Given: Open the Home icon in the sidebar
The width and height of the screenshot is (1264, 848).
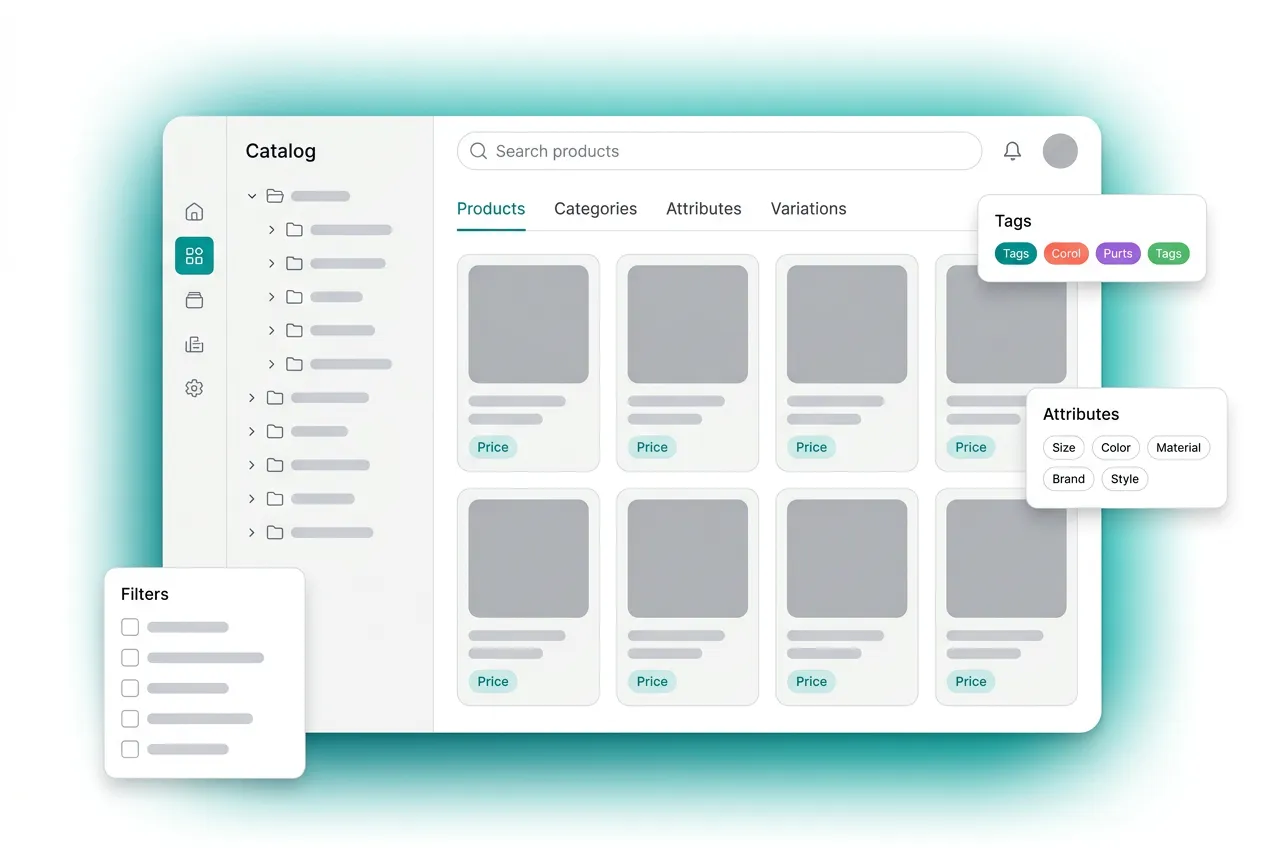Looking at the screenshot, I should coord(194,212).
